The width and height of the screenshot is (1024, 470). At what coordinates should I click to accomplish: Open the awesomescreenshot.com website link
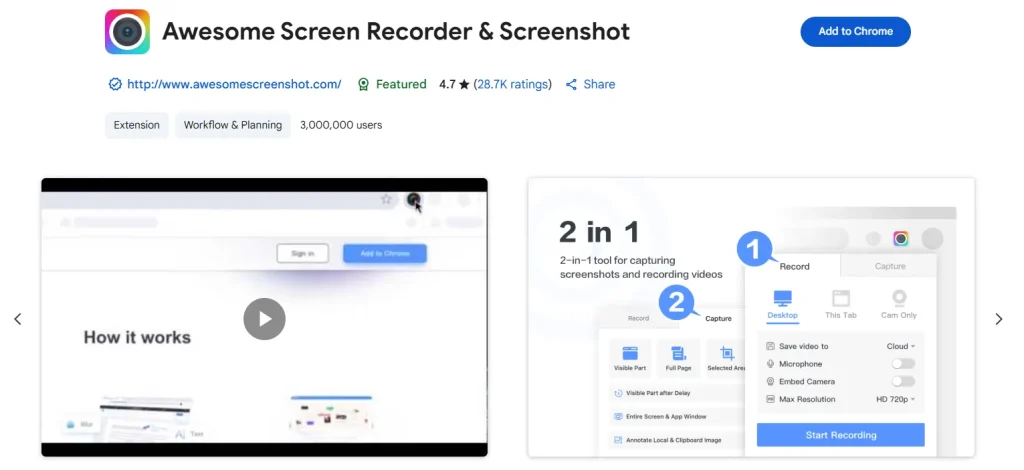point(234,84)
